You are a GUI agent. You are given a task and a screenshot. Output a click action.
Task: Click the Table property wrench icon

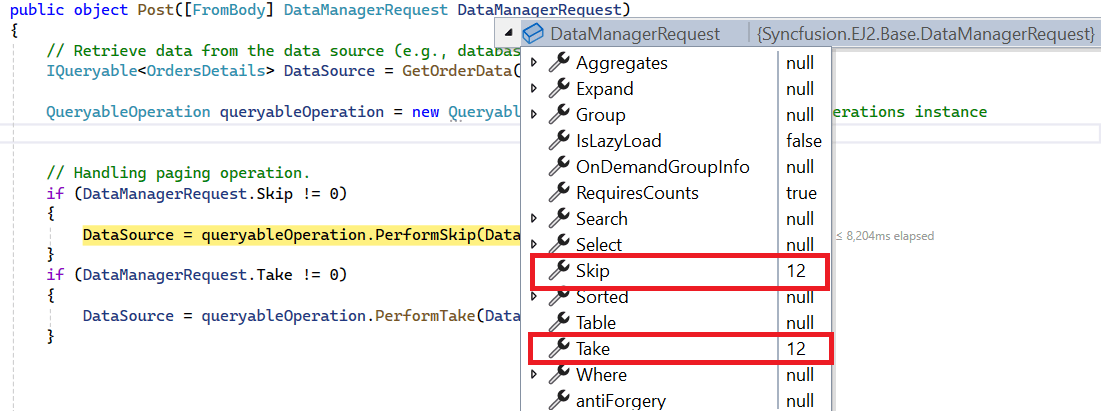click(559, 323)
